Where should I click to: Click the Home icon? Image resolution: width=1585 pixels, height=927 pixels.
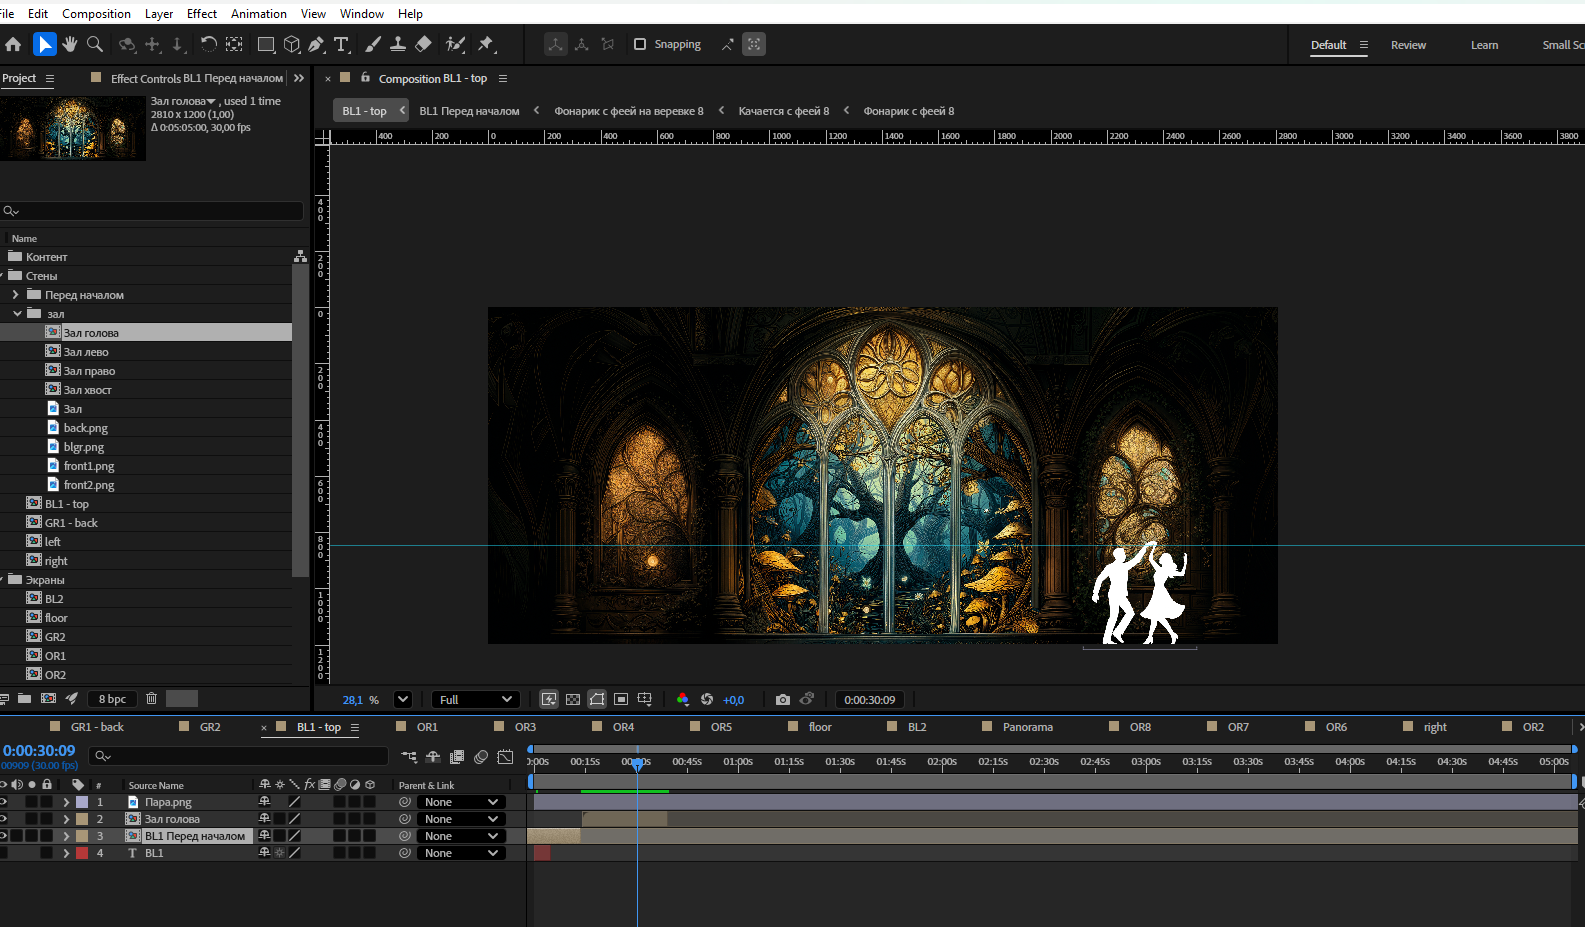click(13, 44)
